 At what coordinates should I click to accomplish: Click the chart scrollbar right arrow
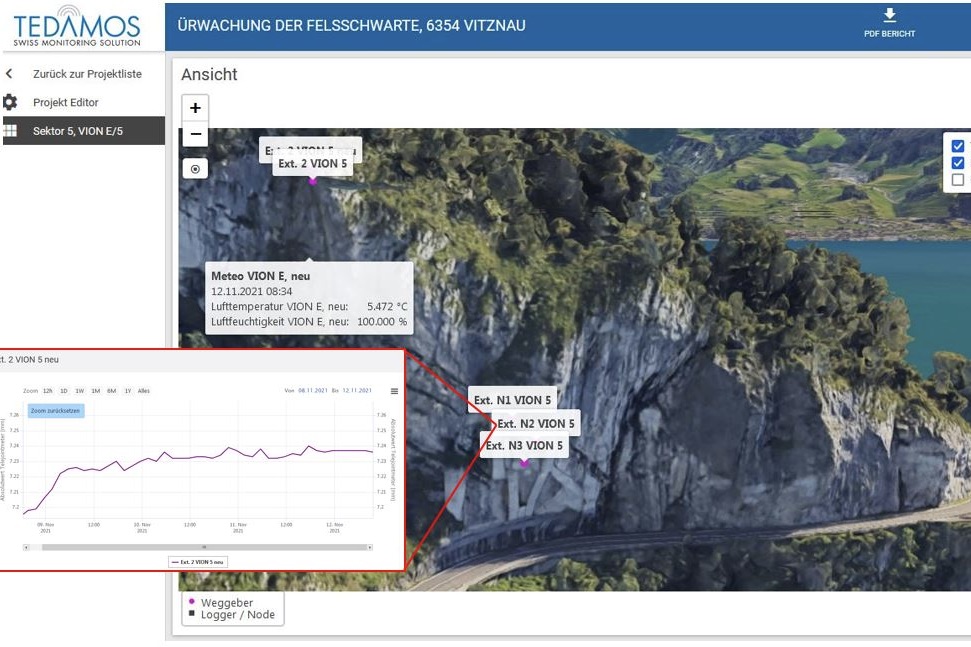click(370, 547)
